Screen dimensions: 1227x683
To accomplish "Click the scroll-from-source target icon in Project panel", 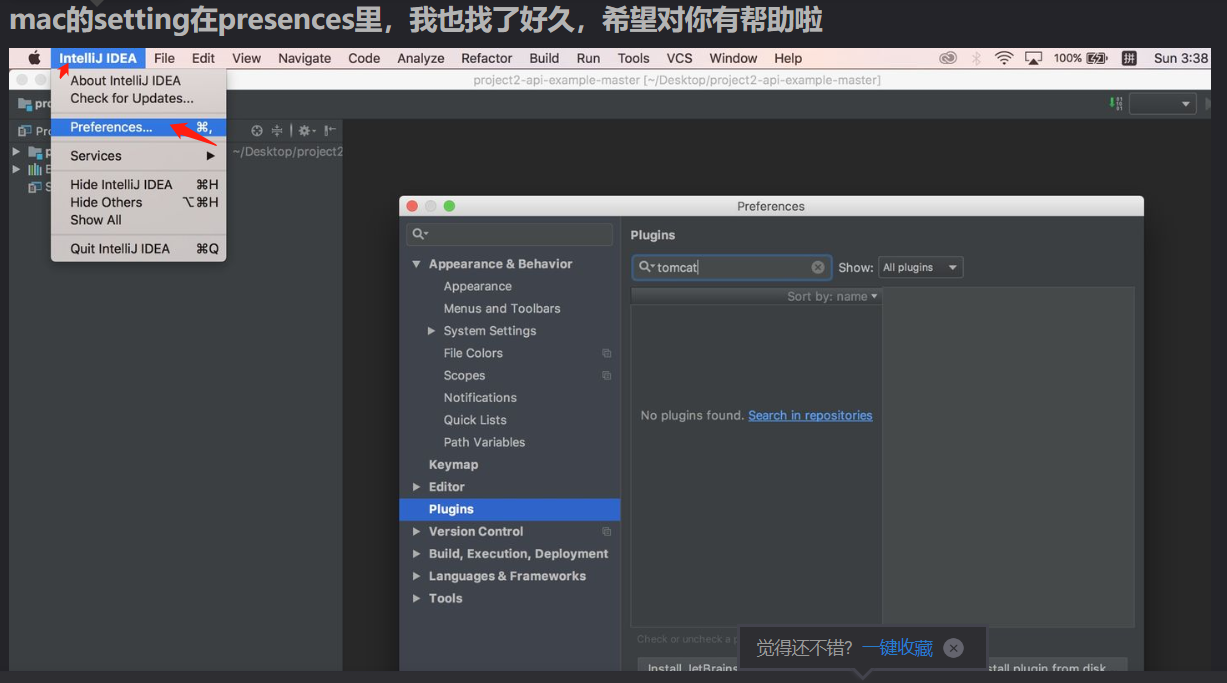I will (x=257, y=130).
